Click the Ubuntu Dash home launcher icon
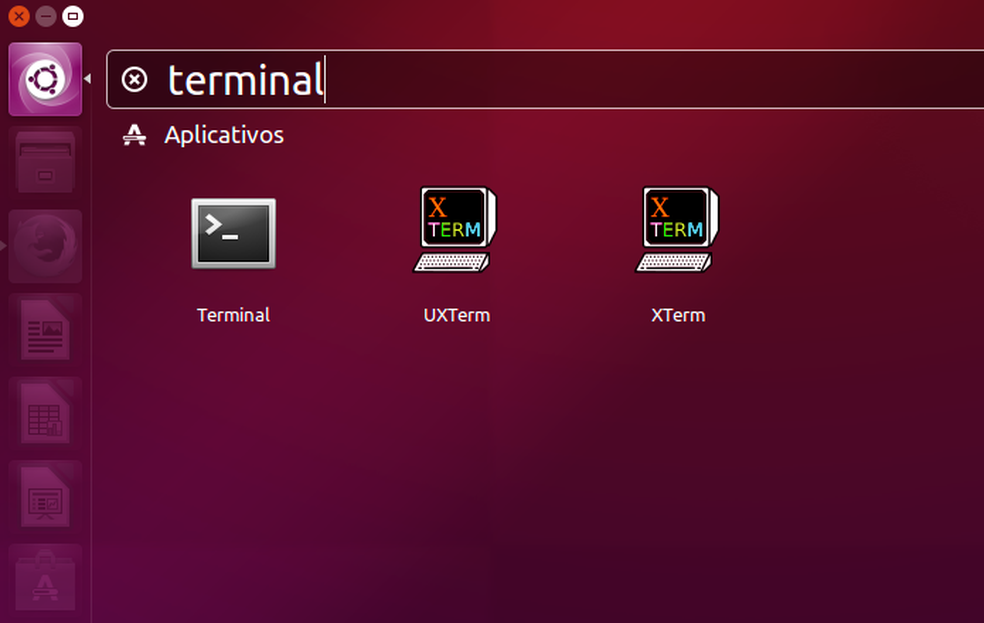Image resolution: width=984 pixels, height=623 pixels. click(x=45, y=79)
